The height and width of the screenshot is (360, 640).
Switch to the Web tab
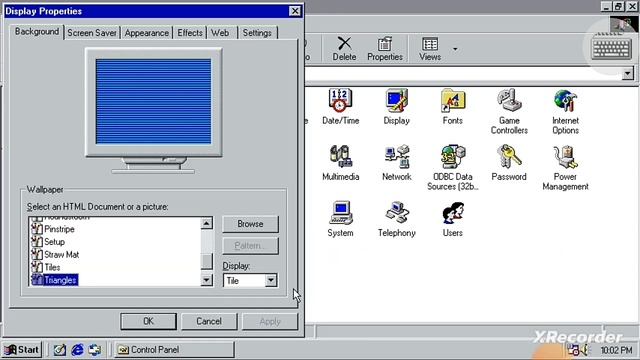220,33
